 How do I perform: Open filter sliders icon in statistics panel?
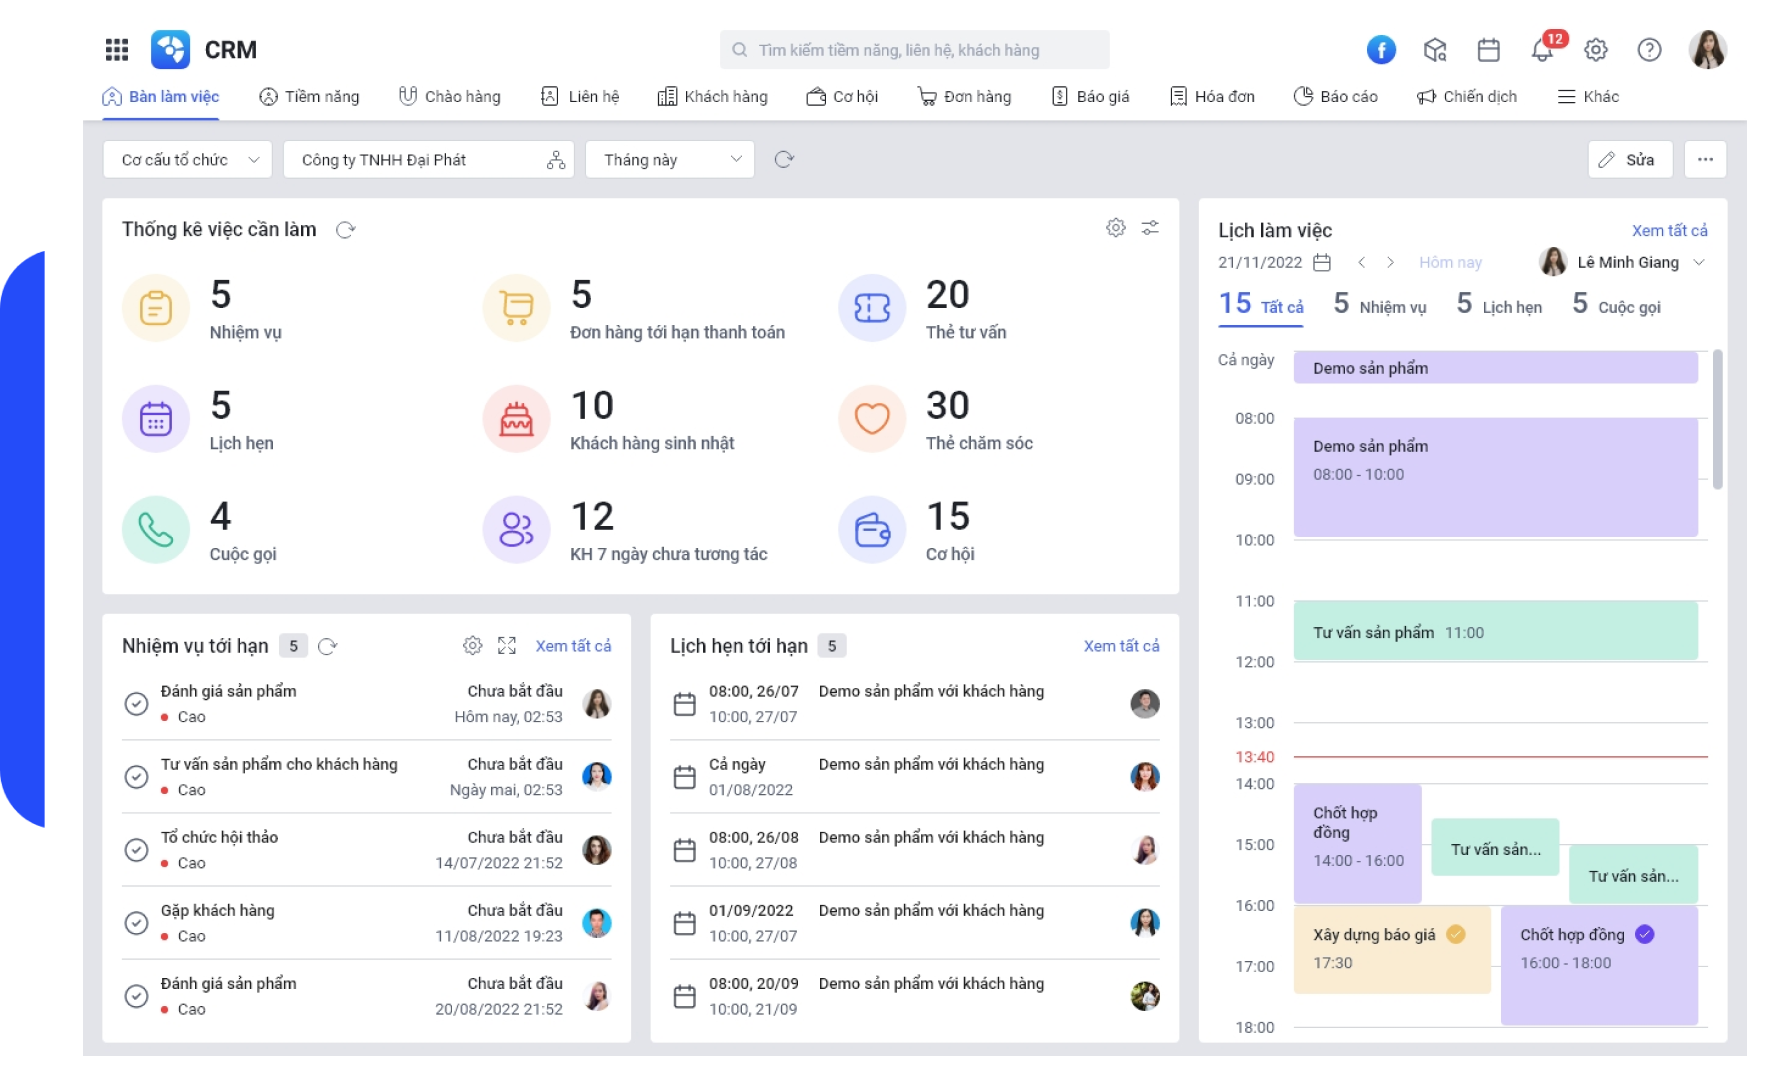(1150, 228)
